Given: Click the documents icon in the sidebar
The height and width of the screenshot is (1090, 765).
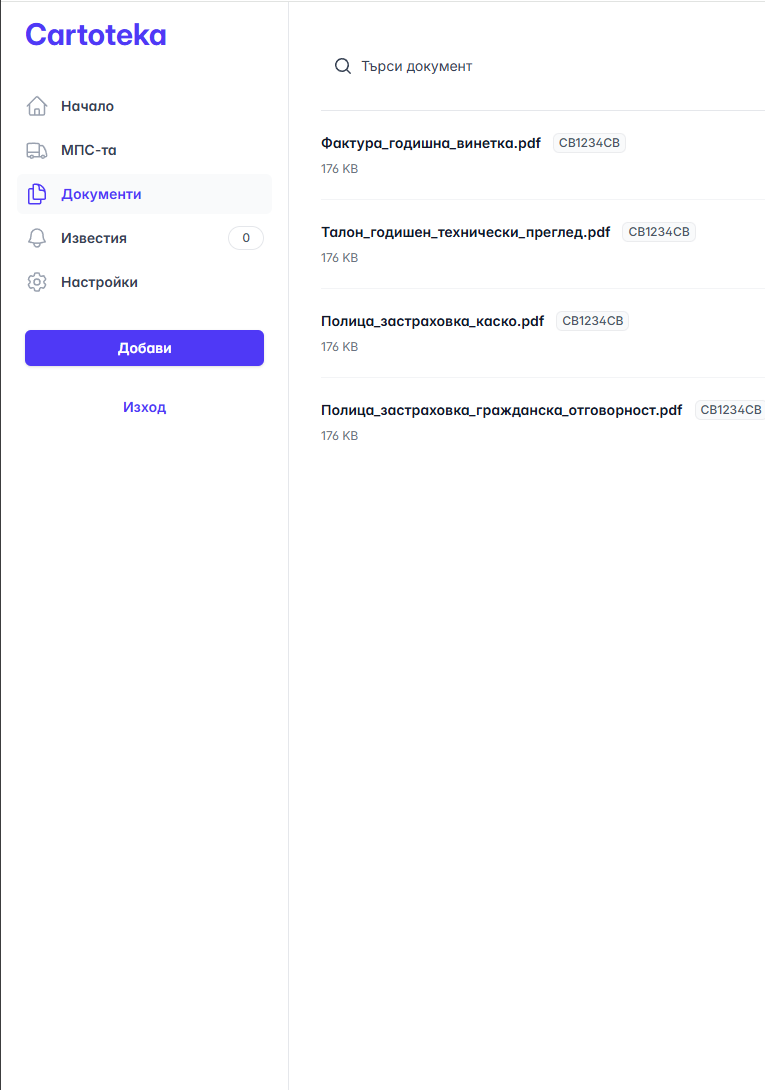Looking at the screenshot, I should [x=37, y=194].
